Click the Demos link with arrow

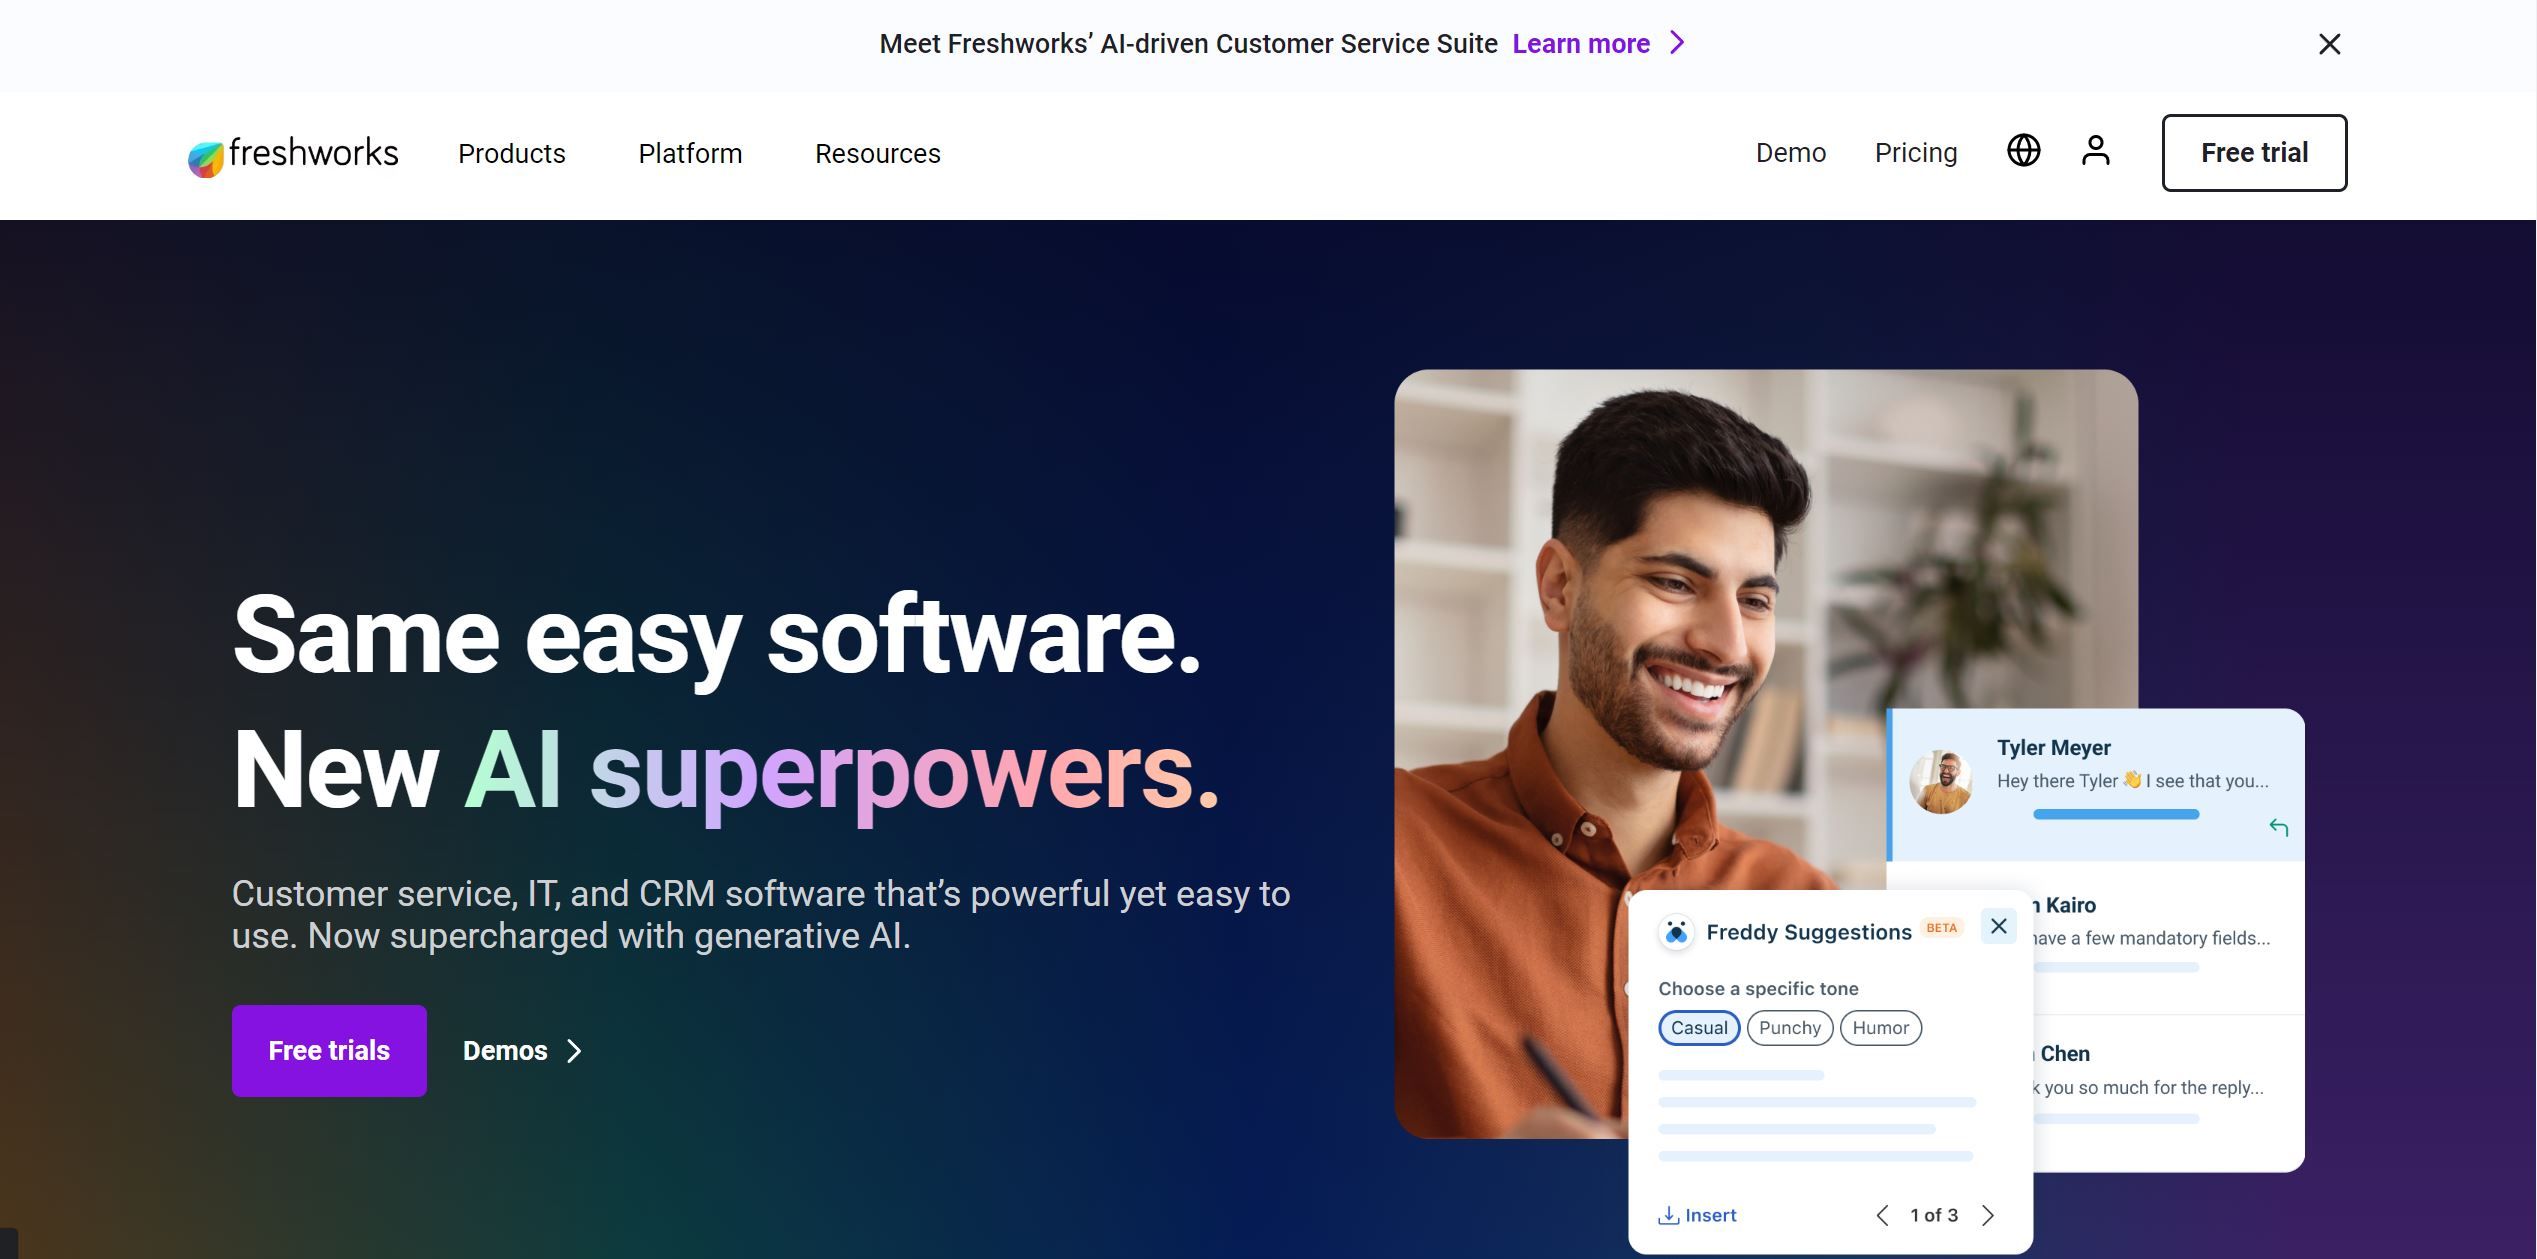point(523,1050)
